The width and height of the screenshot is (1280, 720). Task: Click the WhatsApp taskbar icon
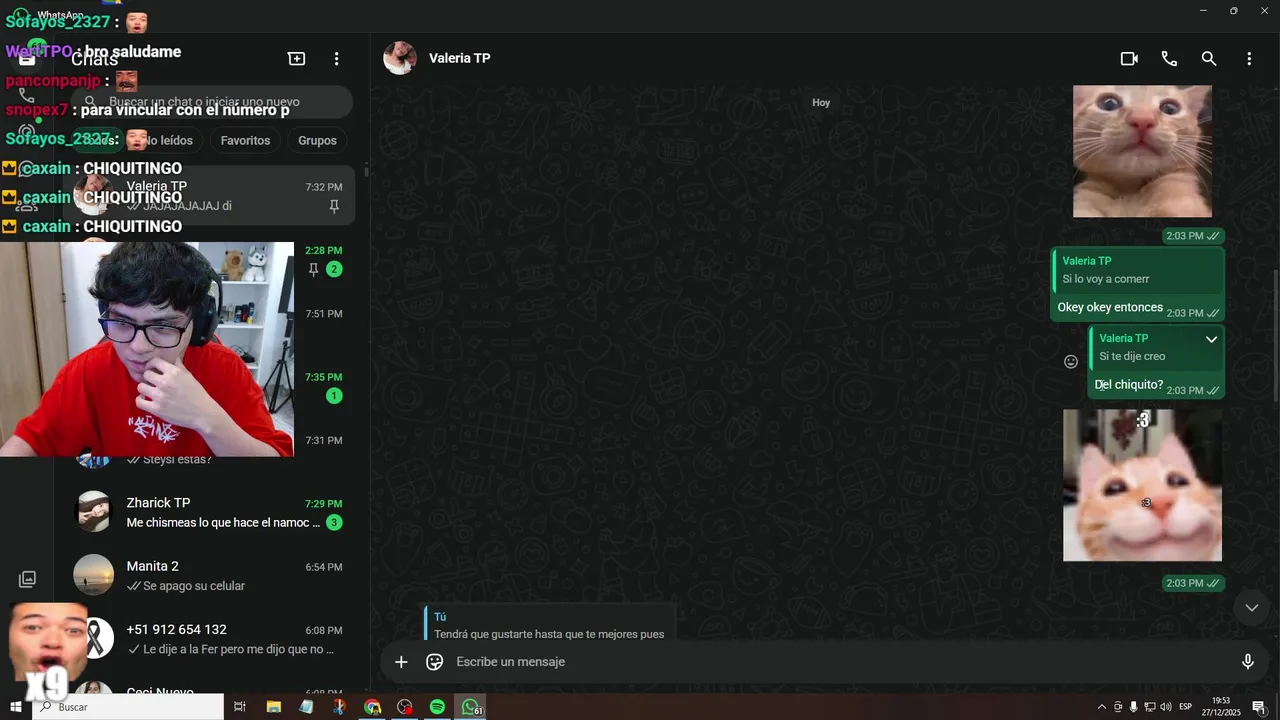point(471,707)
